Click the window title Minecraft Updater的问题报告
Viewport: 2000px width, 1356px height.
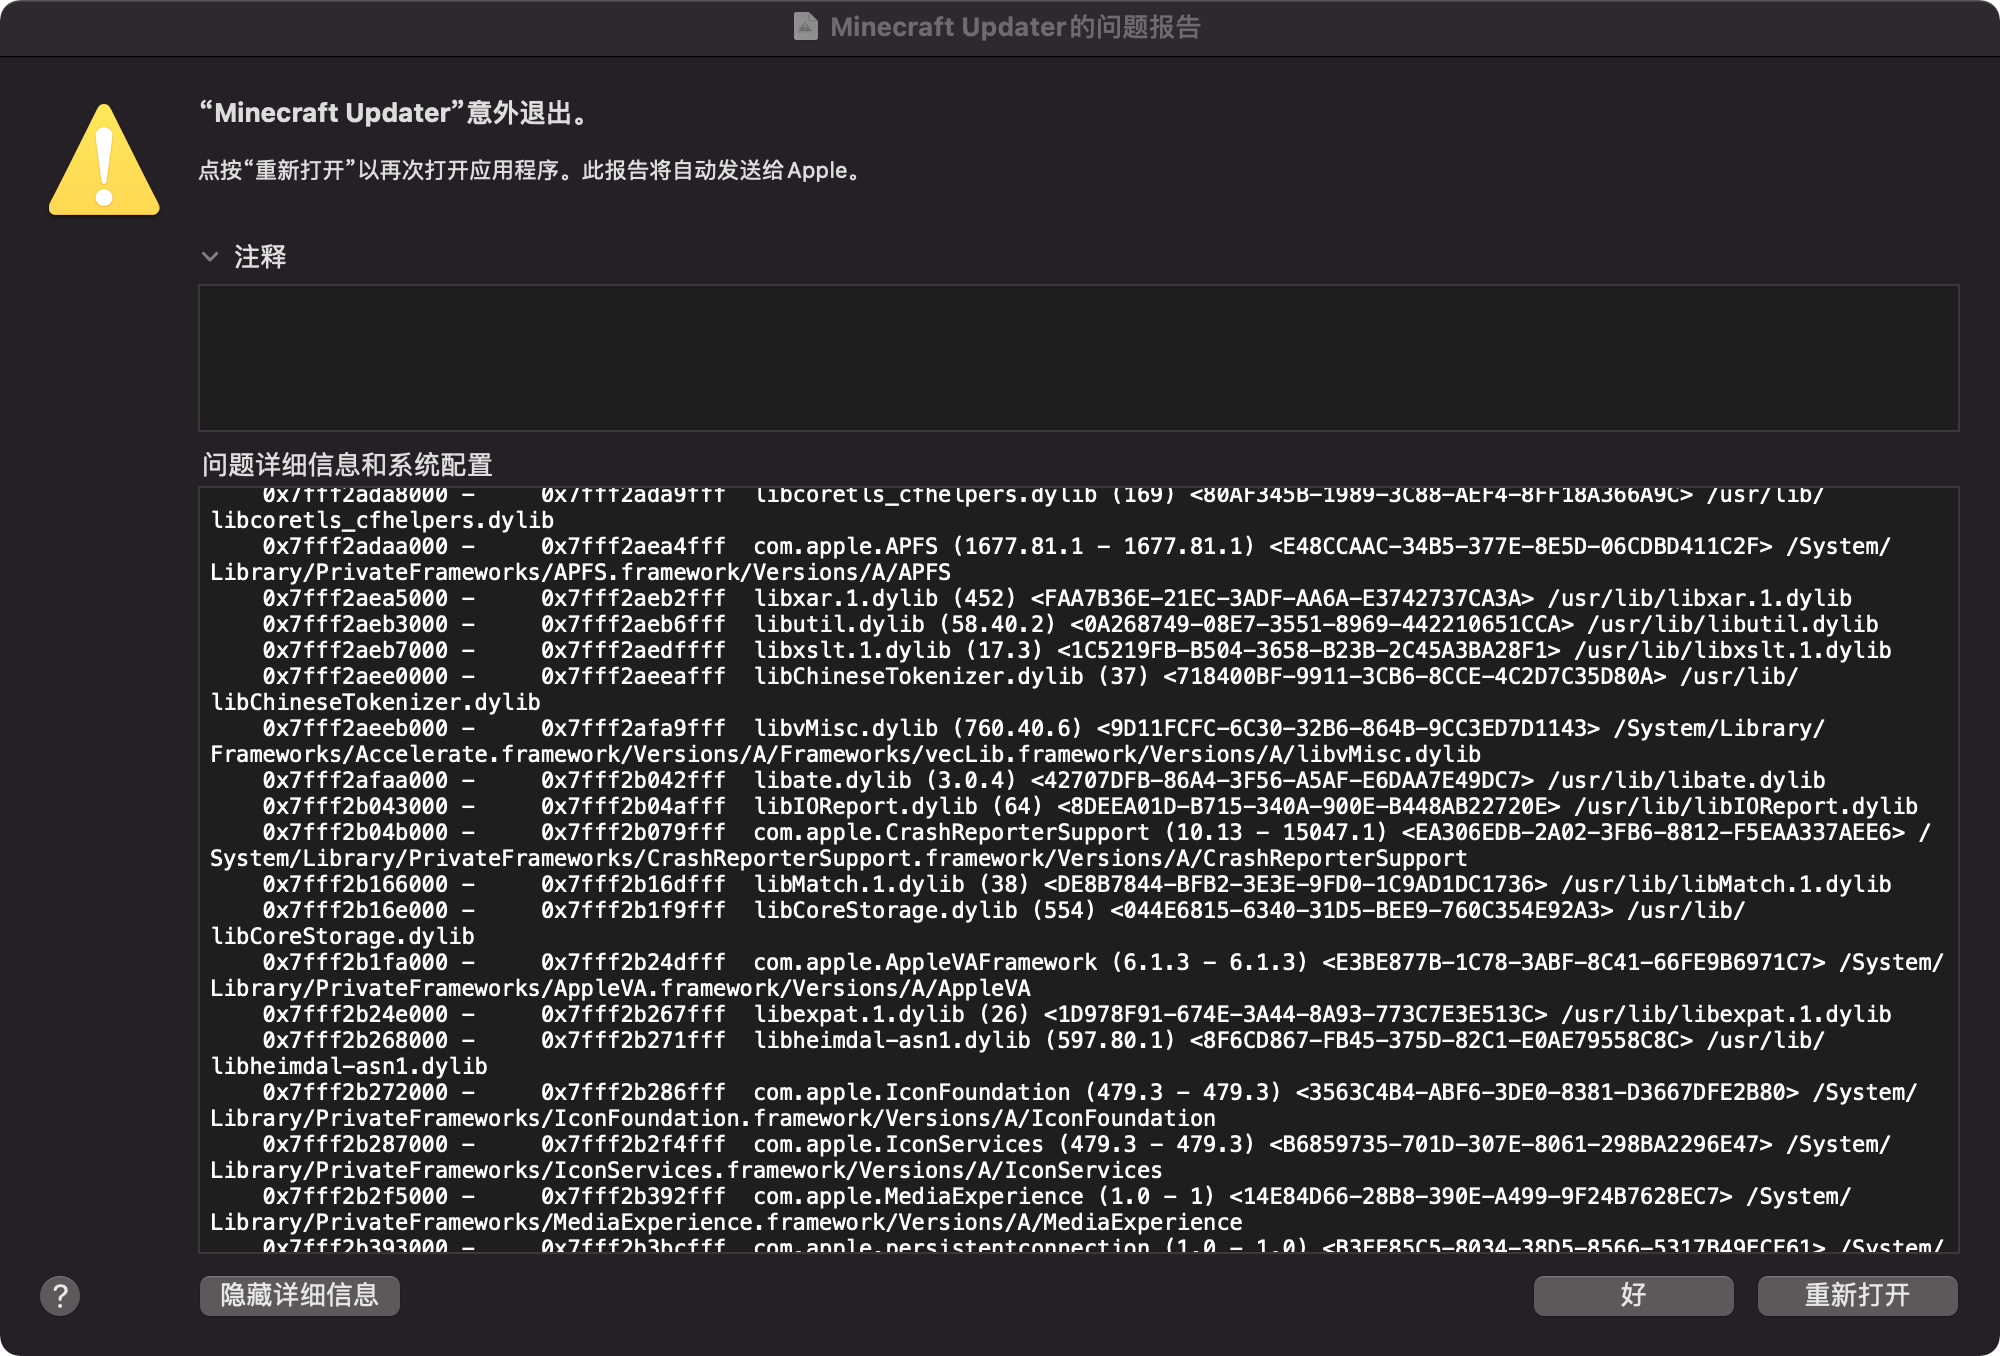[x=1014, y=27]
